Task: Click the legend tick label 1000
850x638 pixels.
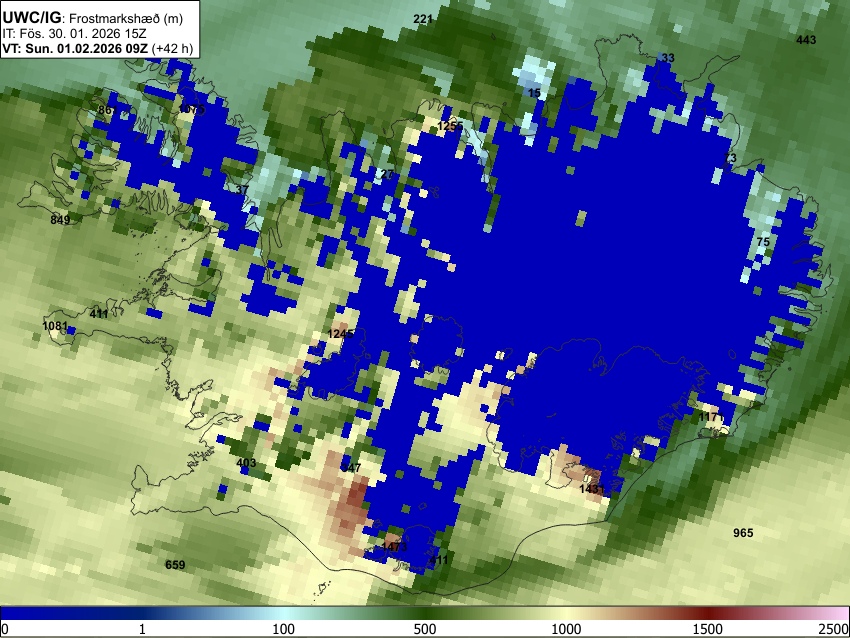Action: coord(566,629)
